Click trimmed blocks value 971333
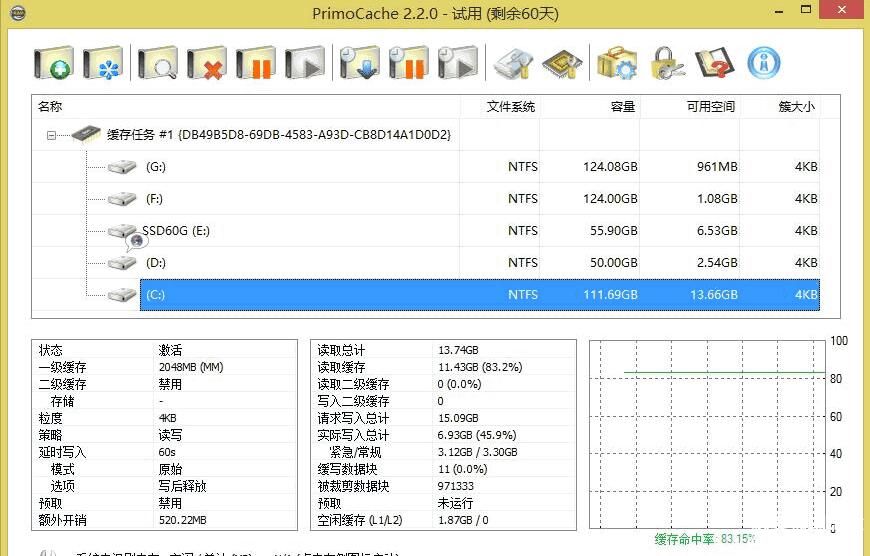870x556 pixels. coord(455,486)
